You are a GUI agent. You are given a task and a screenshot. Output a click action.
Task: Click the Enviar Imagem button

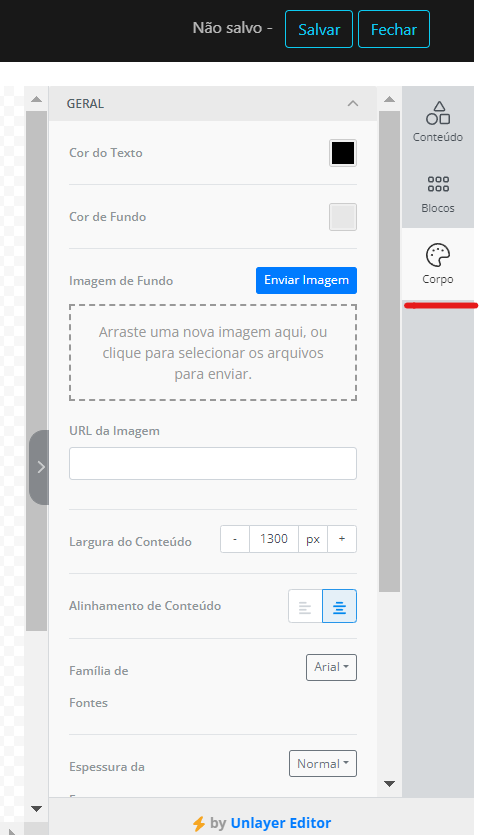pyautogui.click(x=306, y=280)
